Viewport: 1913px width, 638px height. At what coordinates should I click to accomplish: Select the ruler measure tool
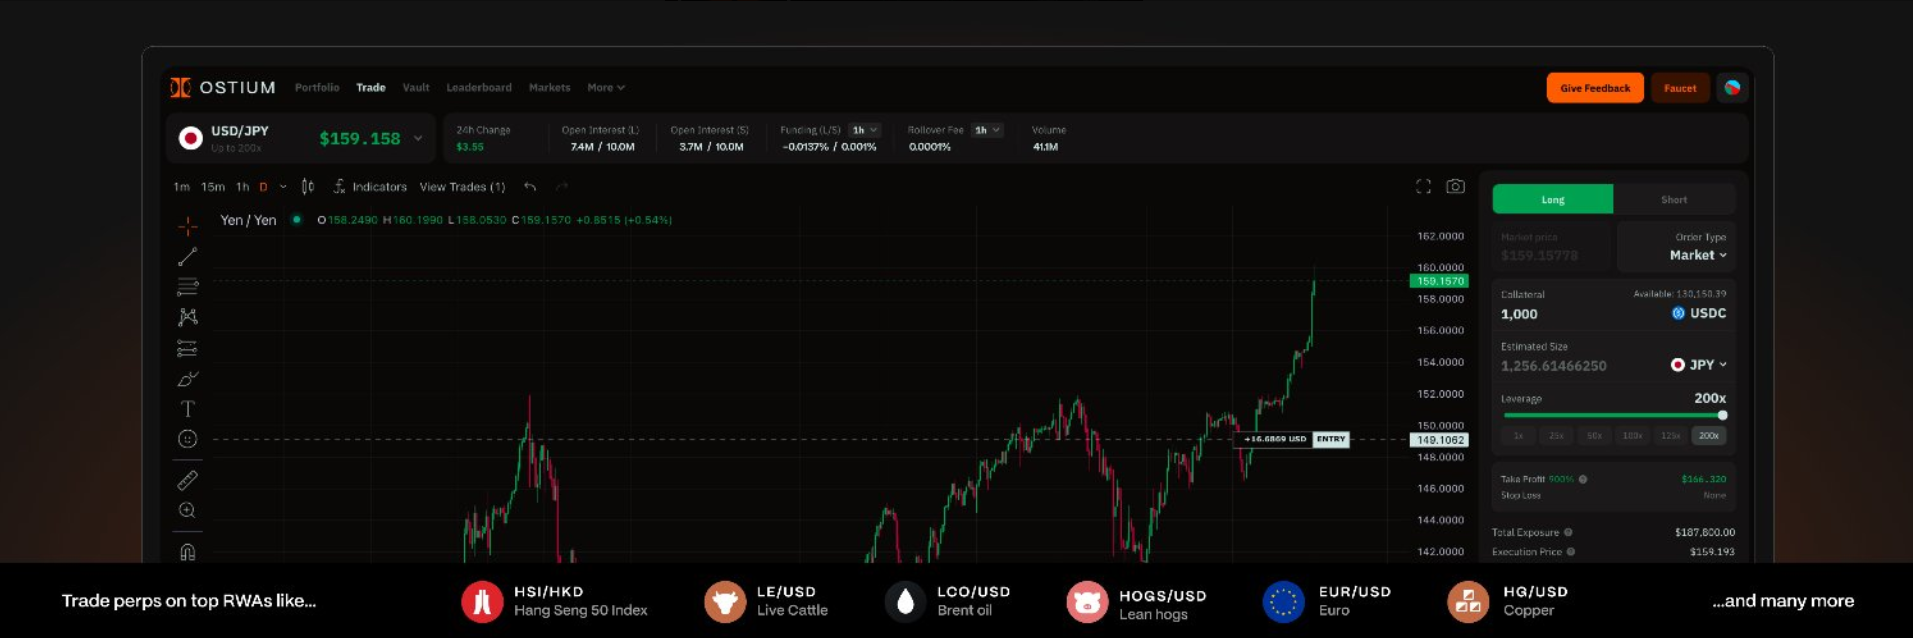(x=187, y=480)
